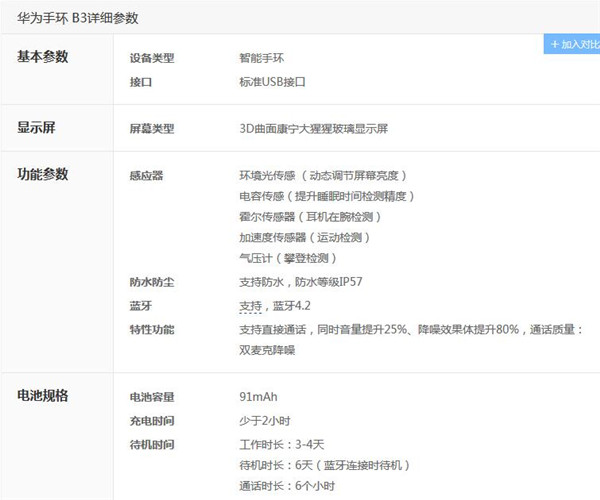
Task: Click the 屏幕类型 label
Action: tap(152, 129)
